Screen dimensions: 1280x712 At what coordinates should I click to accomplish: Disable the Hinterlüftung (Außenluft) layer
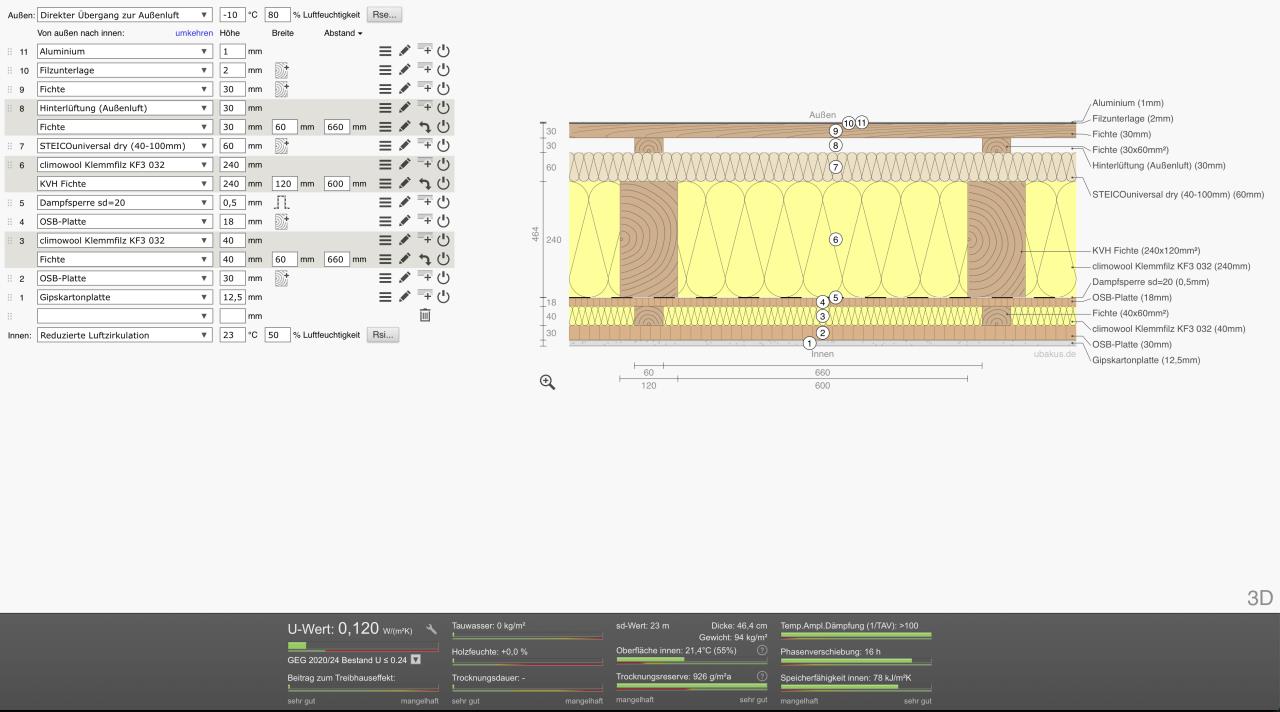click(444, 108)
